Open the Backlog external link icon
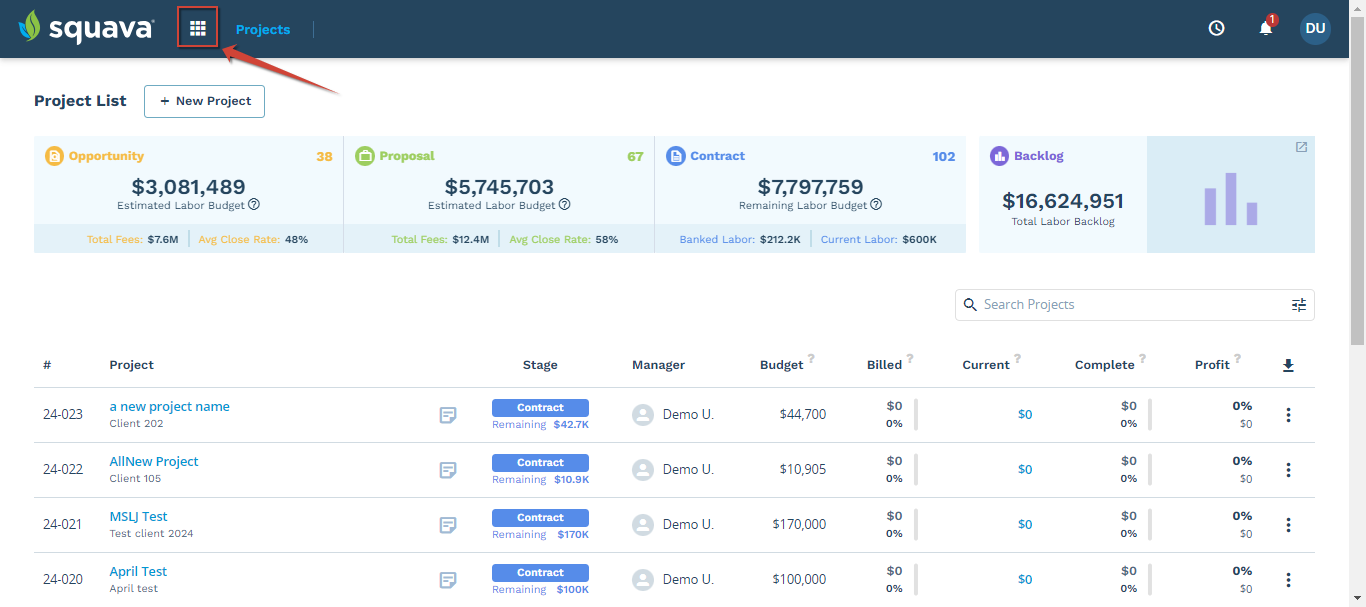 [x=1301, y=147]
